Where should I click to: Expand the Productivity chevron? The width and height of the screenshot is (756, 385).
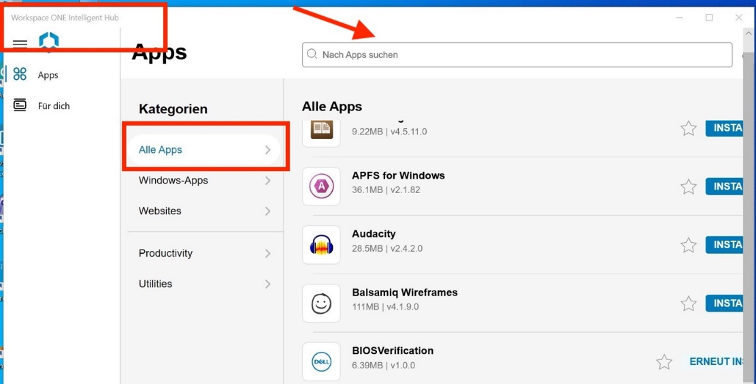[268, 253]
